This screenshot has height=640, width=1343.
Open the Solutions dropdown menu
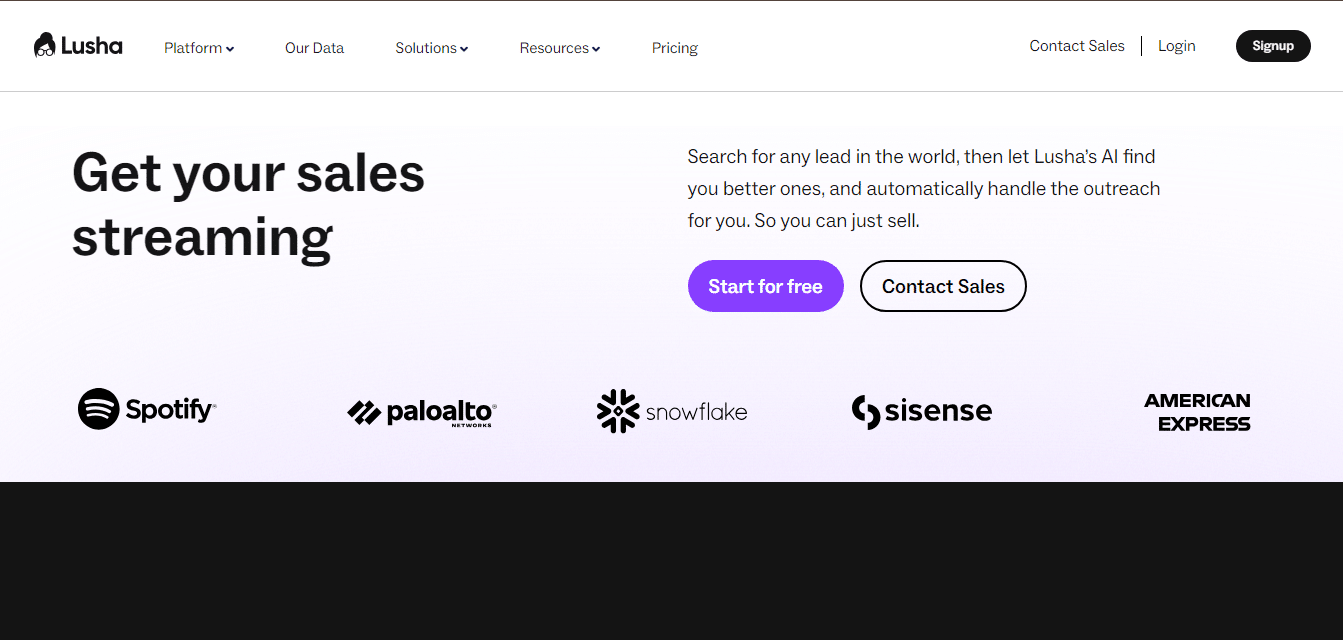click(431, 48)
